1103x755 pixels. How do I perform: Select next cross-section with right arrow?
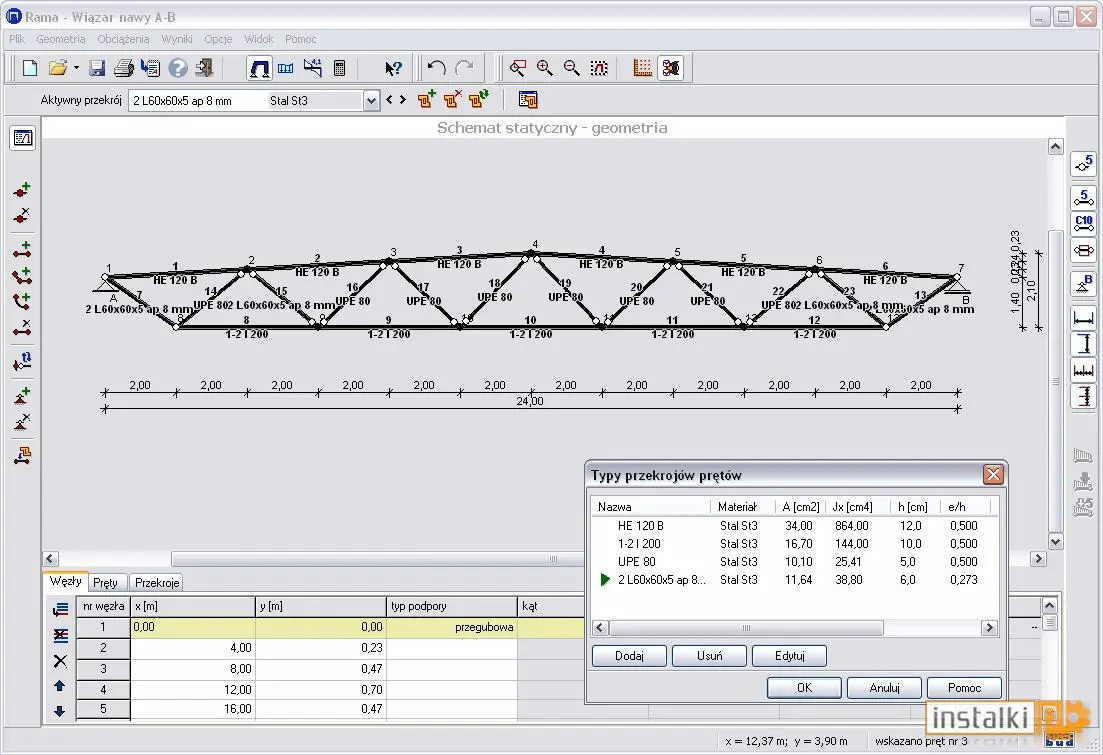(402, 100)
